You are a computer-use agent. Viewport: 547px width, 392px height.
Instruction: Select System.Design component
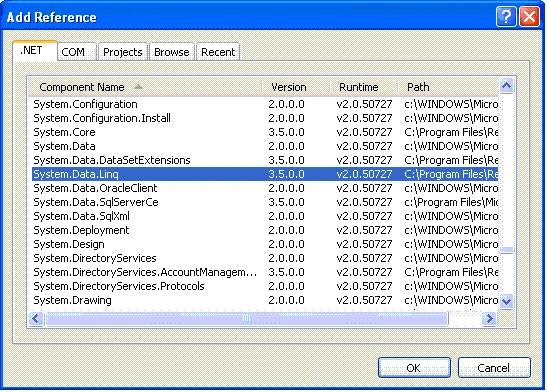point(265,244)
